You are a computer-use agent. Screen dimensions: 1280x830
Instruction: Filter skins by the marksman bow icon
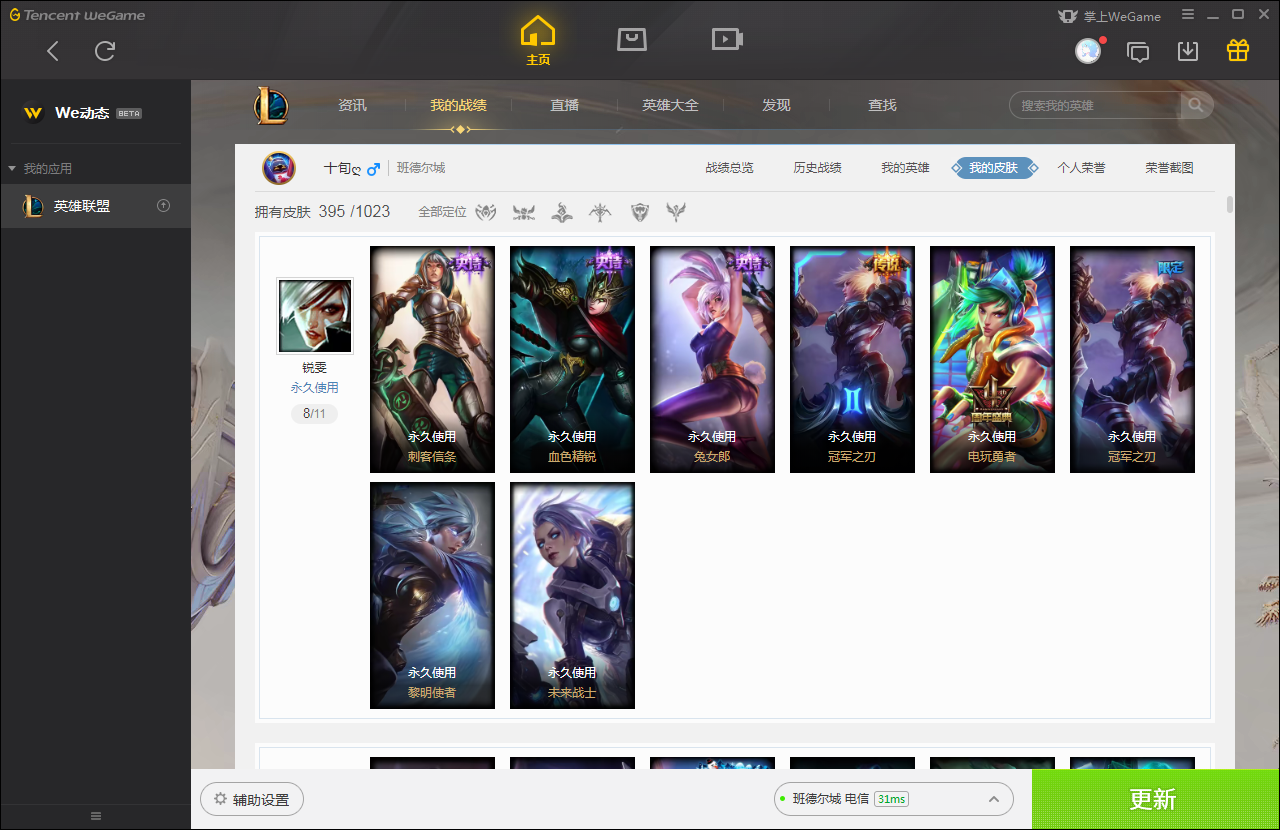[x=601, y=212]
